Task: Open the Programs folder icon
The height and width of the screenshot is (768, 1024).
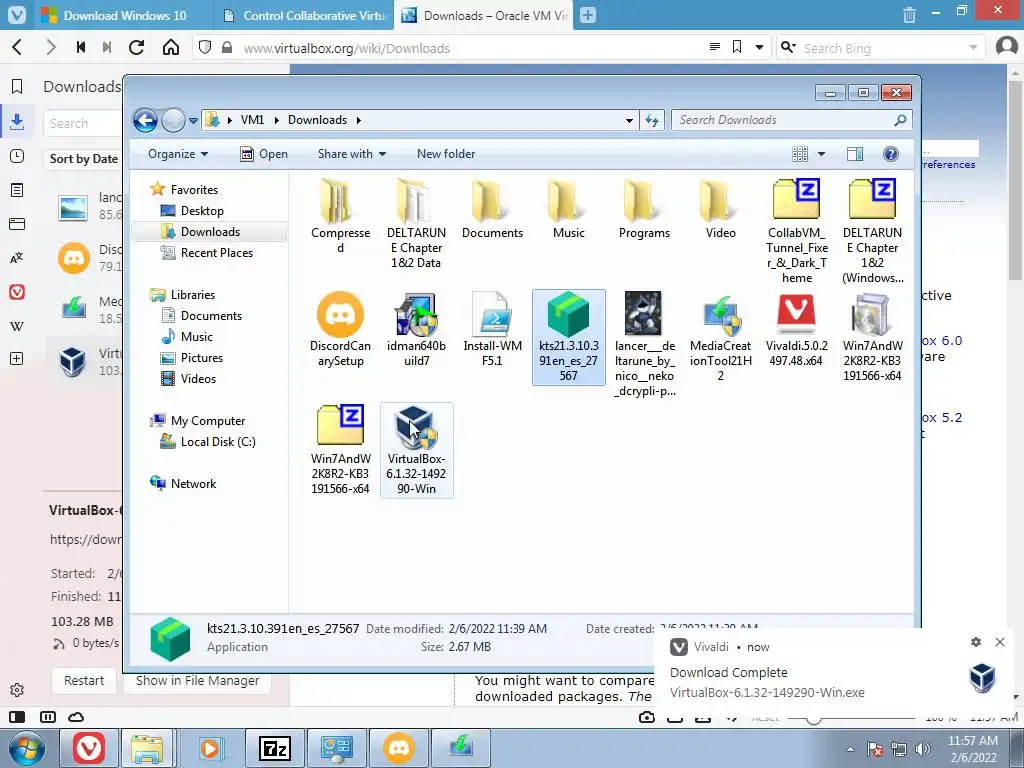Action: coord(644,209)
